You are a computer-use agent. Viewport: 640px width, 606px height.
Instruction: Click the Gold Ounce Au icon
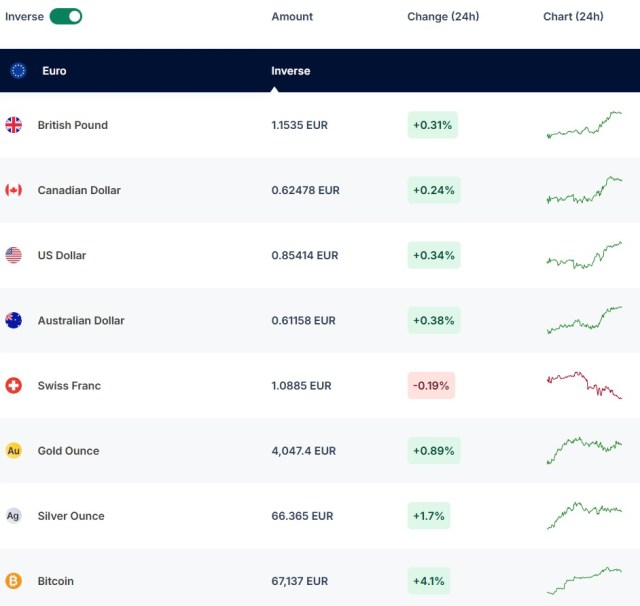pyautogui.click(x=14, y=451)
